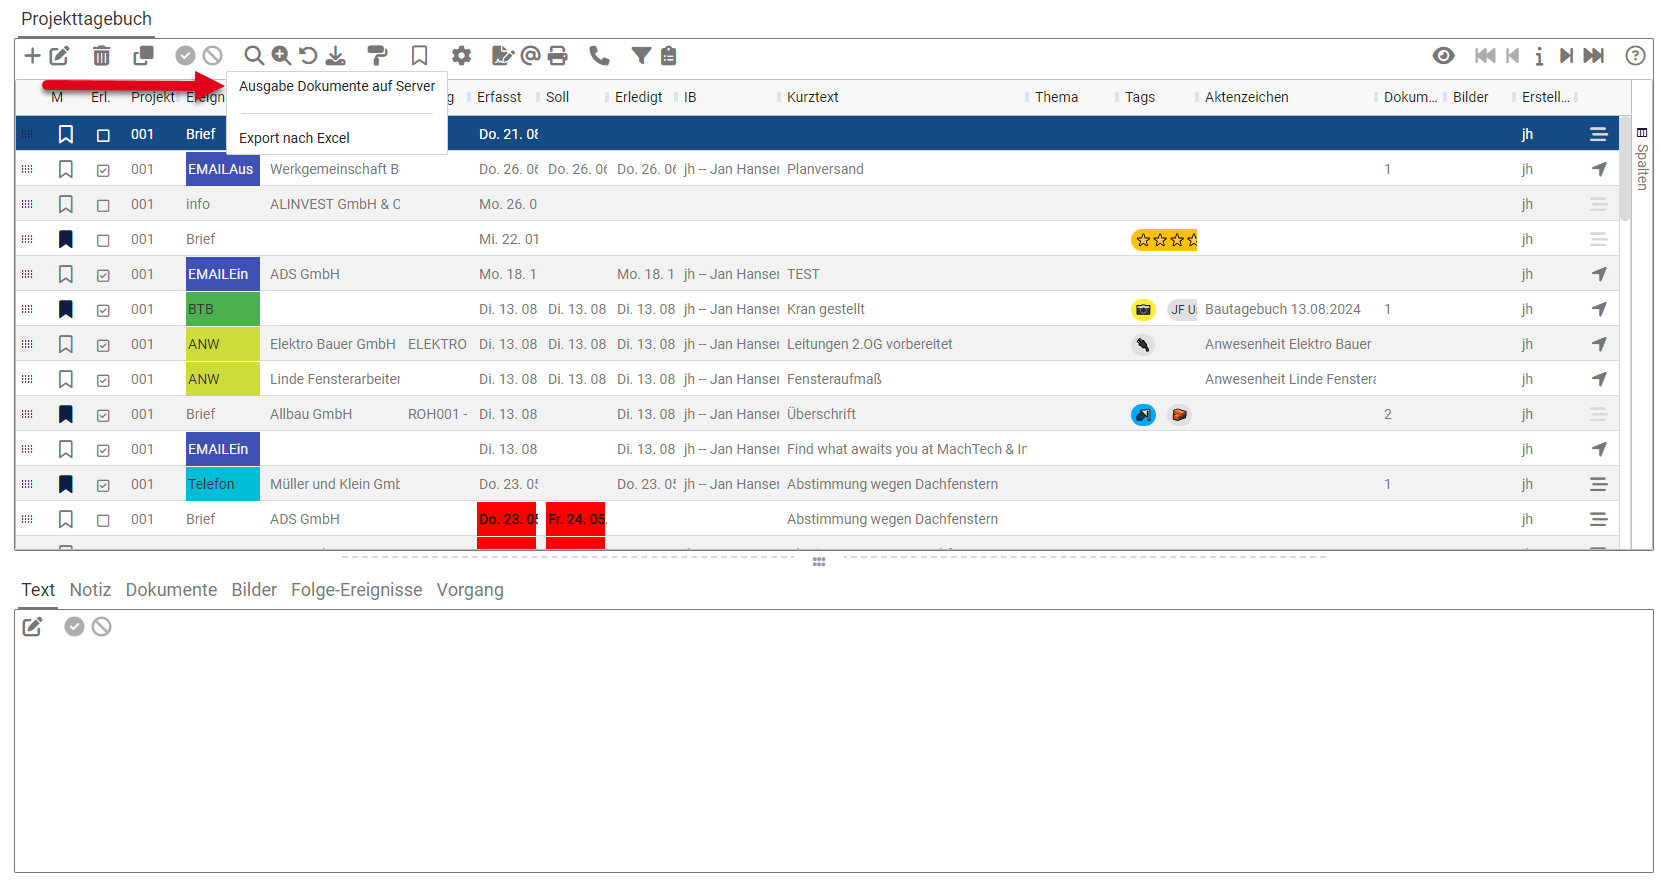Toggle the Erl. checkbox in the ALINVEST row
The height and width of the screenshot is (881, 1661).
103,205
